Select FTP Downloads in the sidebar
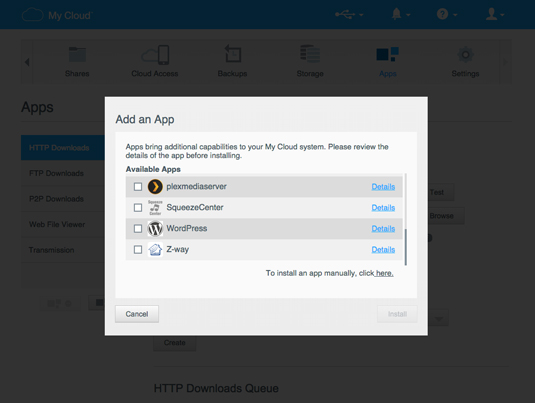The width and height of the screenshot is (535, 403). coord(63,173)
